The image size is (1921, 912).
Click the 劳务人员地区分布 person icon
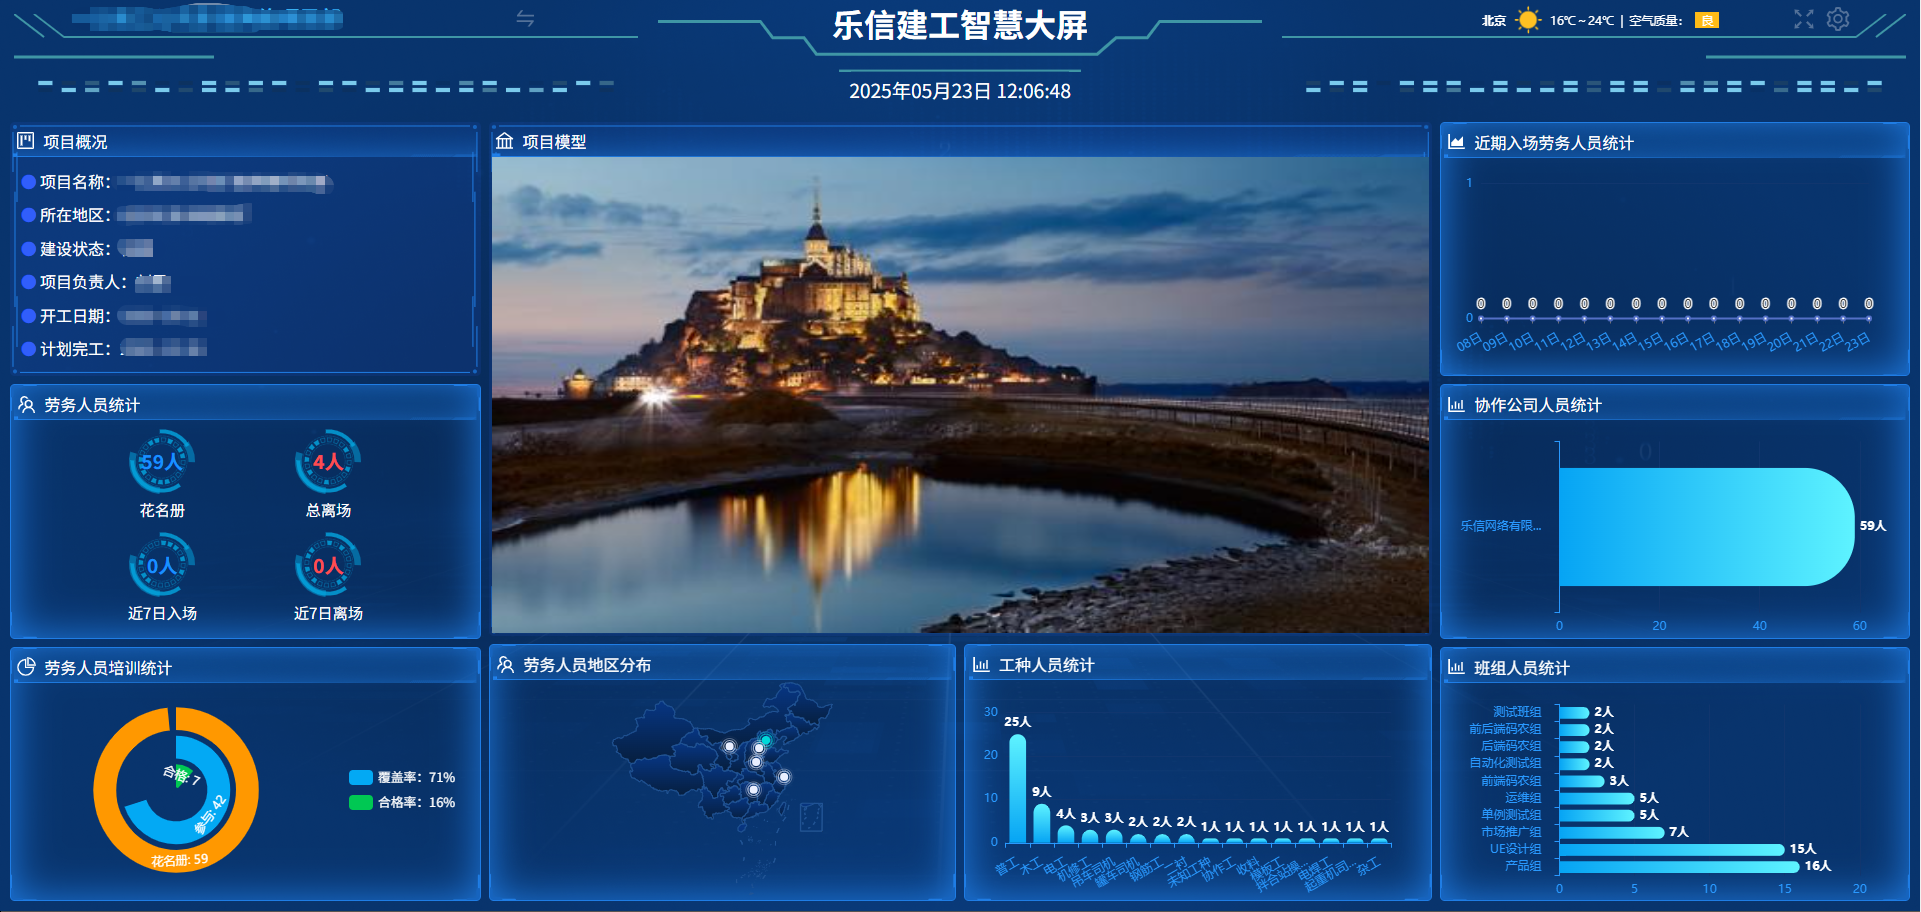coord(505,665)
